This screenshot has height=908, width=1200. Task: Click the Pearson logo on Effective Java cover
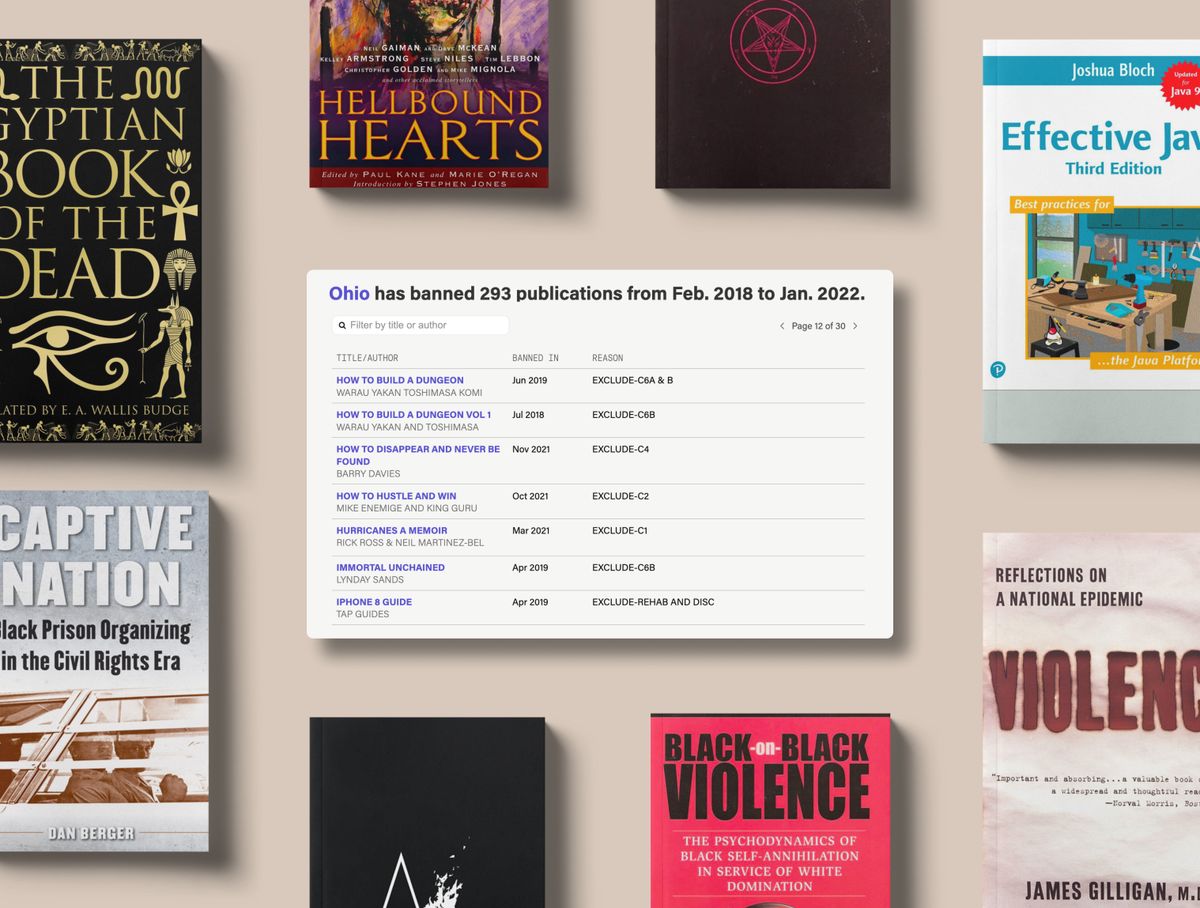coord(997,370)
